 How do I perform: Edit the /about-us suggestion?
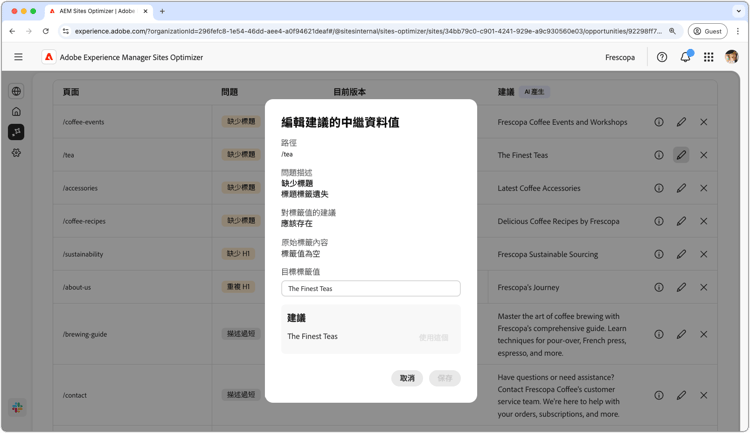coord(681,287)
